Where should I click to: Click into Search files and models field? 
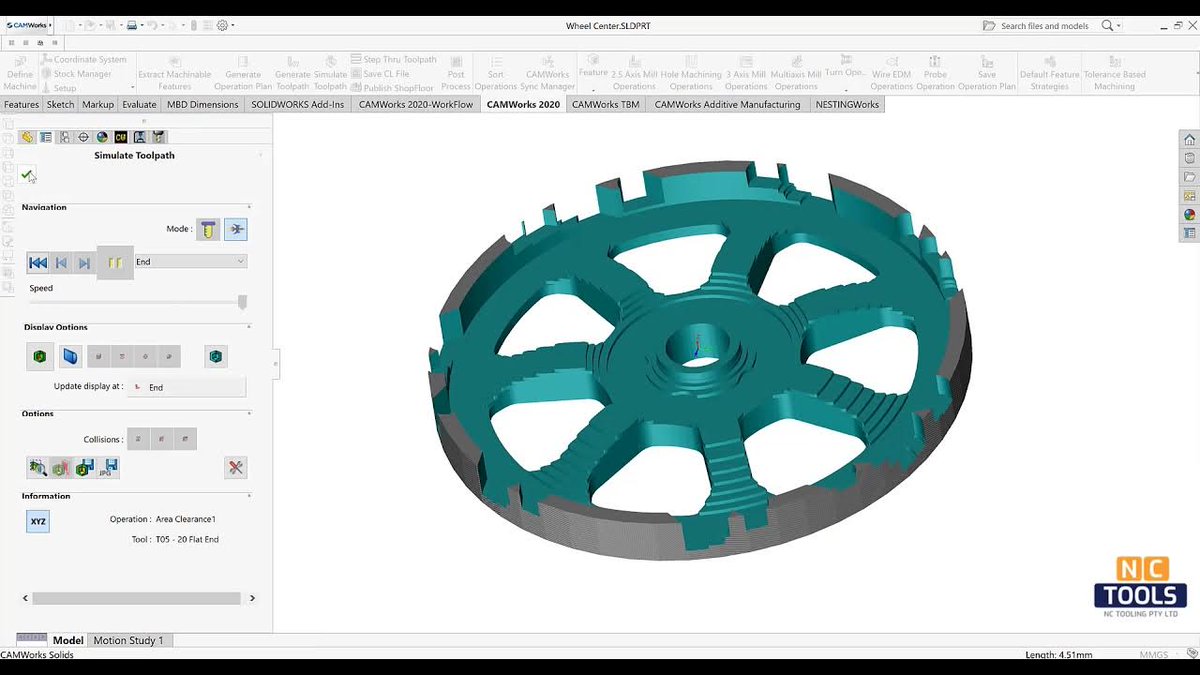[1045, 25]
